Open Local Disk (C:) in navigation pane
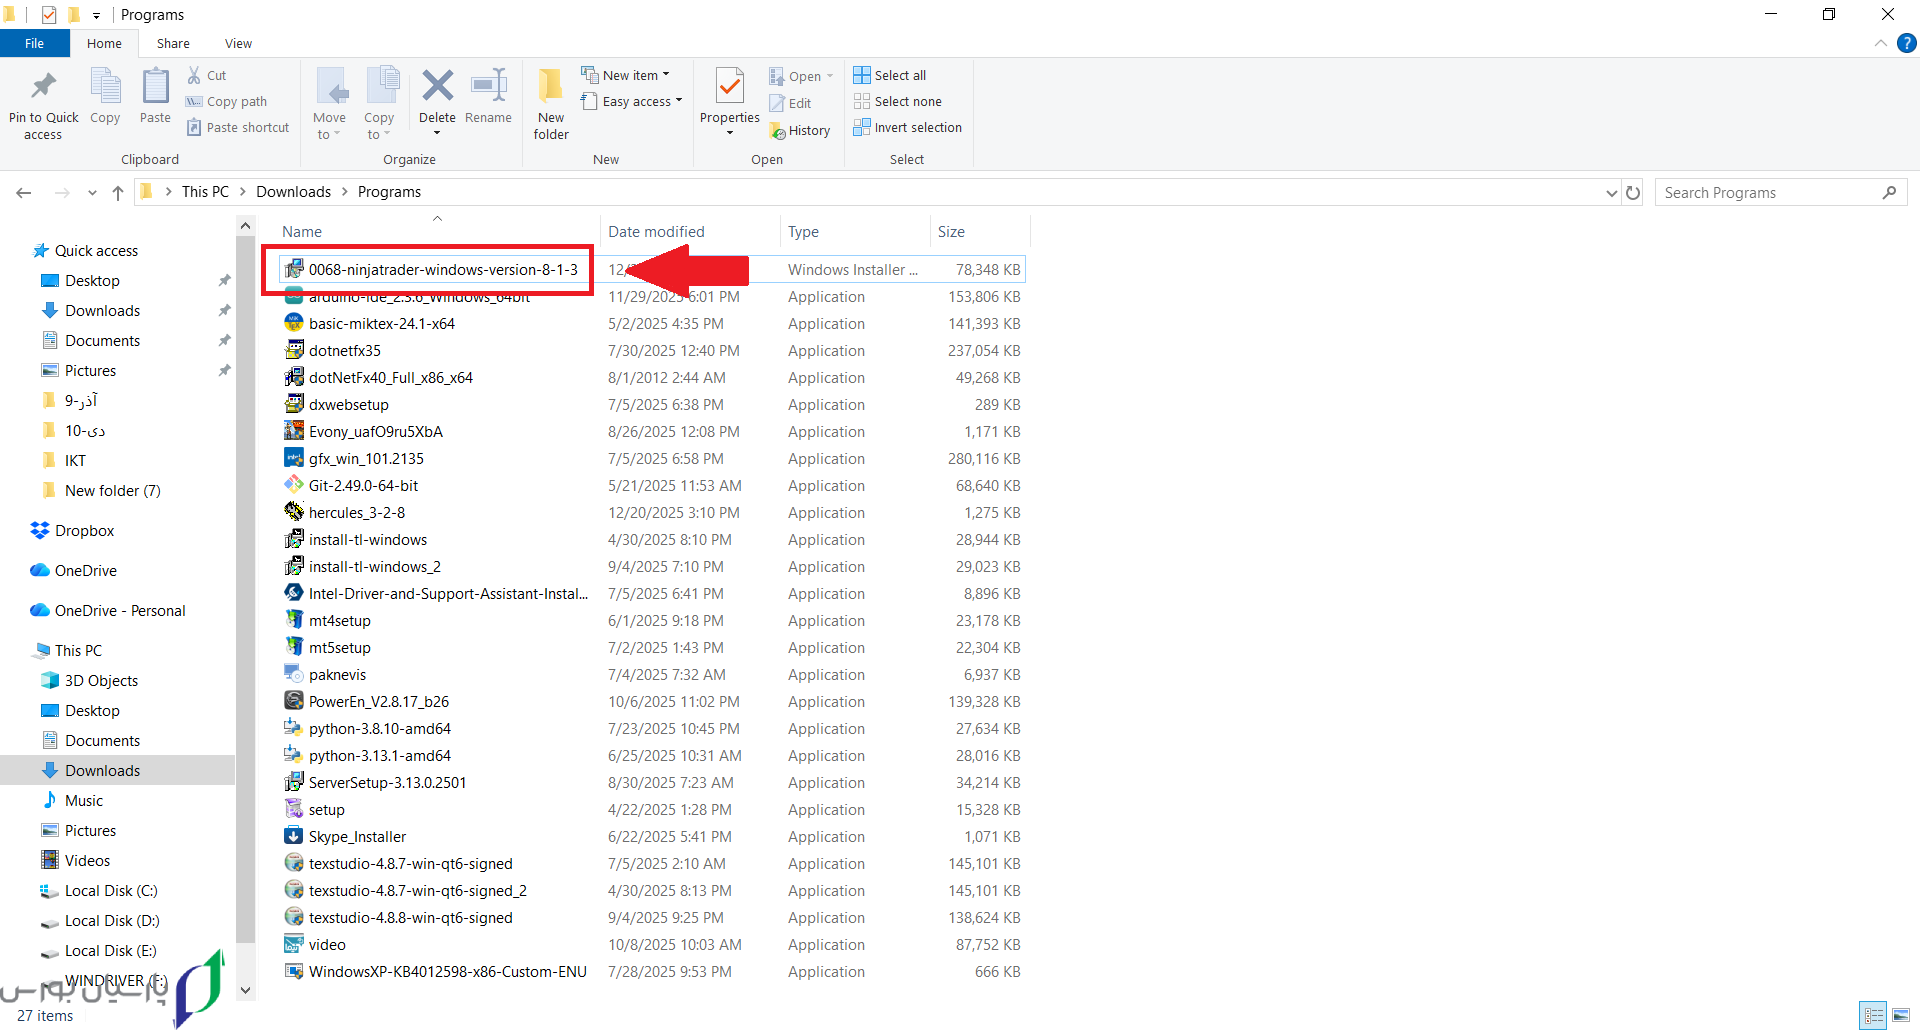1920x1030 pixels. coord(111,890)
